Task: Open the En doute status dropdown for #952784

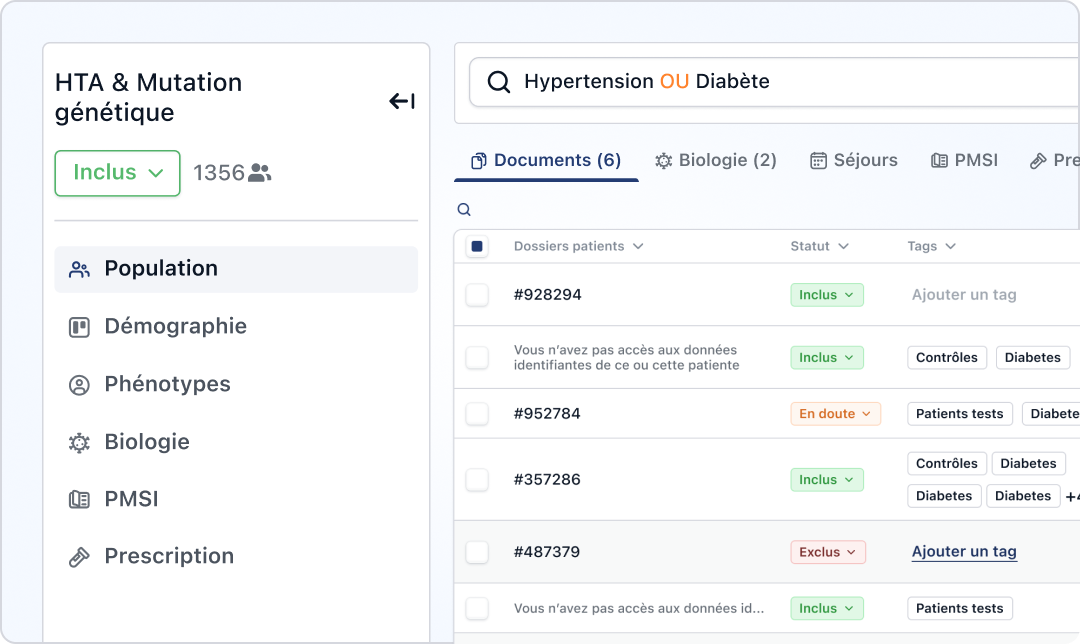Action: [x=835, y=413]
